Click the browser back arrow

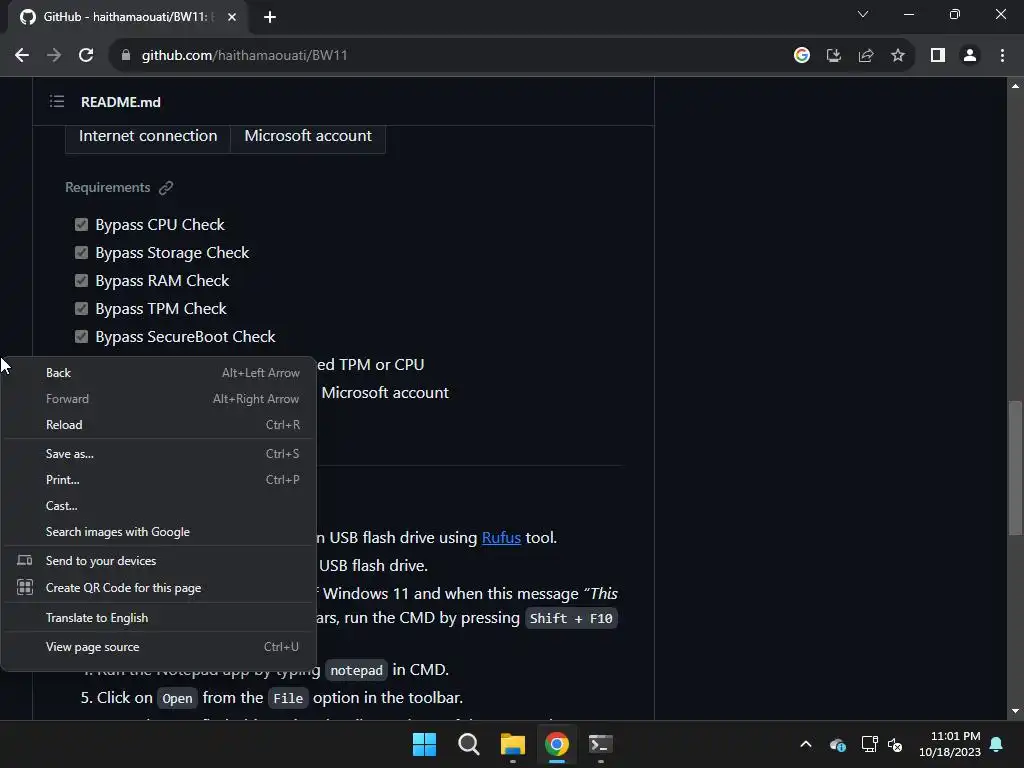[x=22, y=56]
